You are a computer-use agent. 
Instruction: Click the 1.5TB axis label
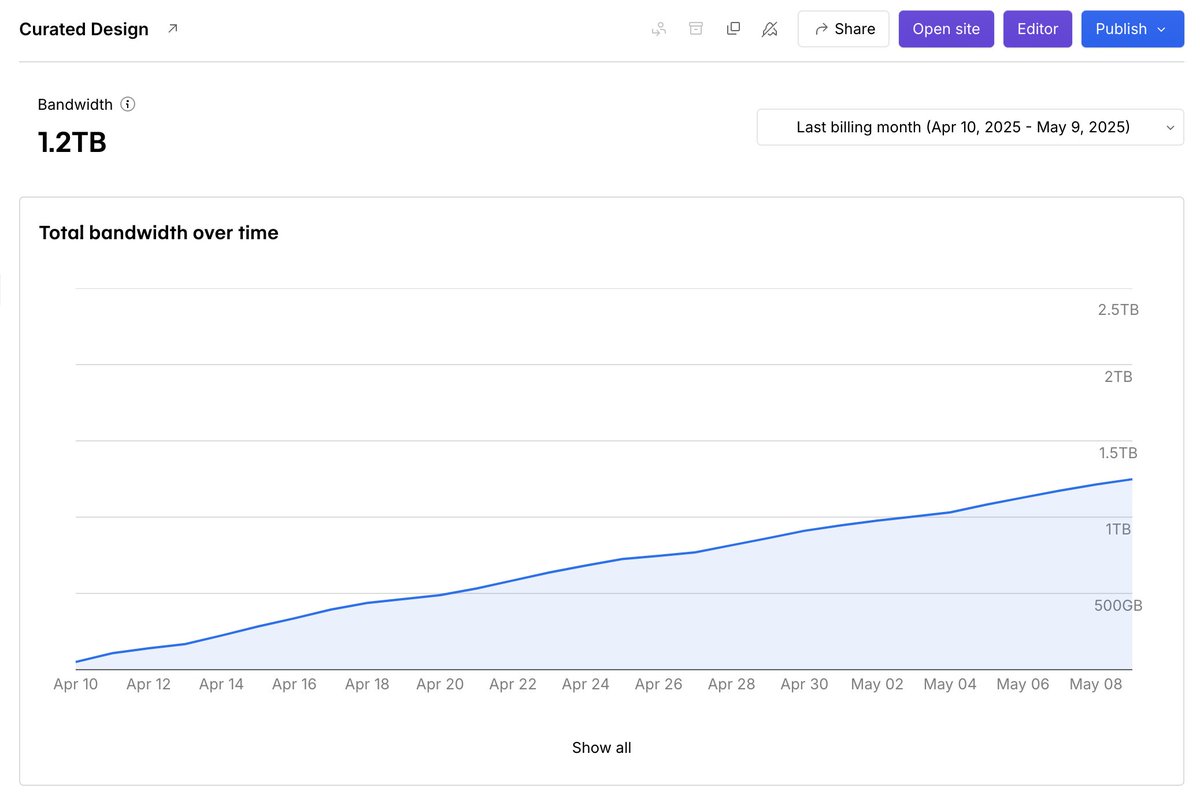point(1118,453)
